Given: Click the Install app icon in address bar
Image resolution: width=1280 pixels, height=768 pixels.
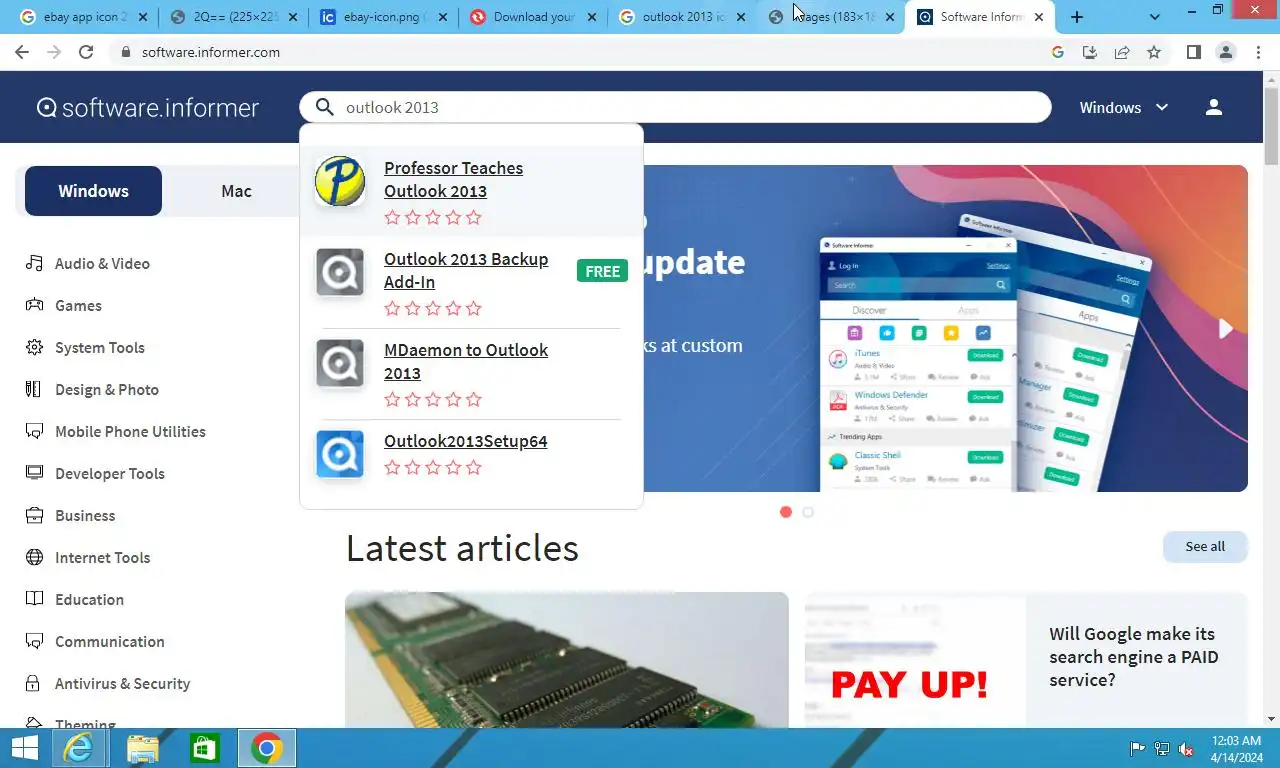Looking at the screenshot, I should point(1090,52).
